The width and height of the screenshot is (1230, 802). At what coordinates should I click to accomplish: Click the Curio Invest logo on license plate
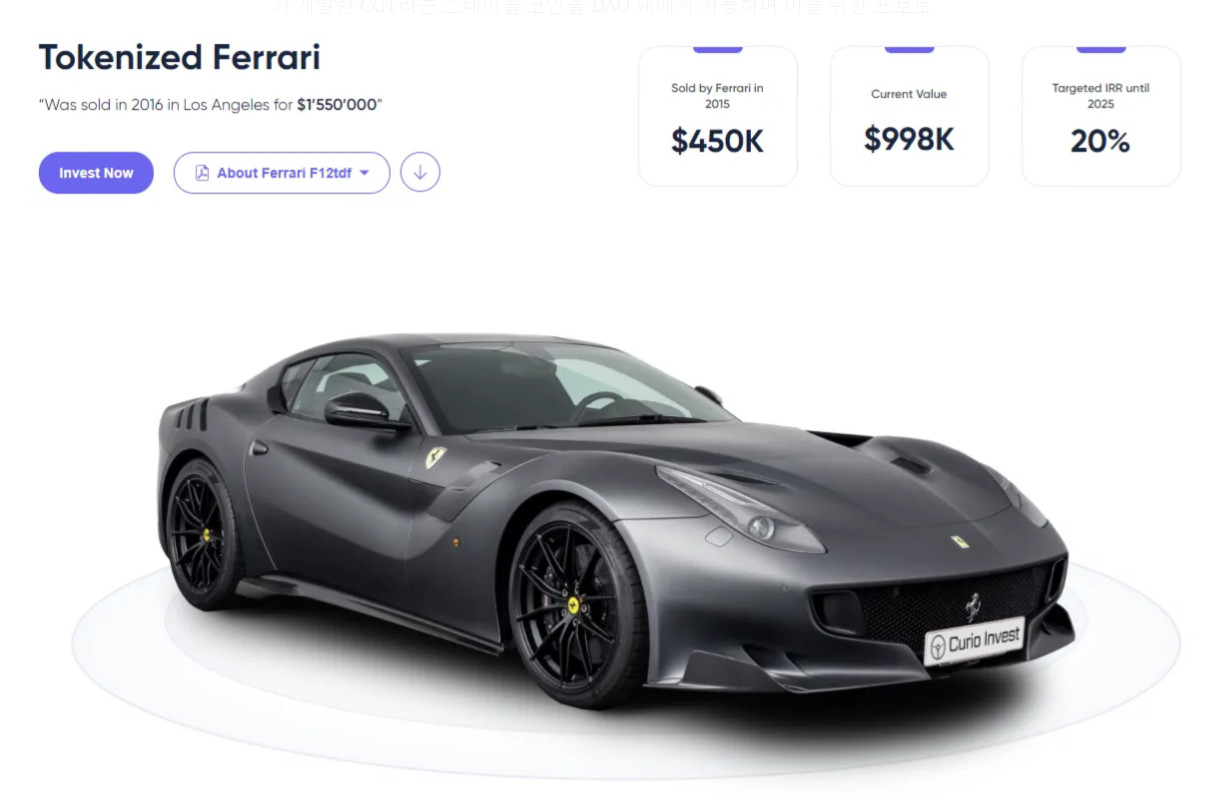point(974,641)
